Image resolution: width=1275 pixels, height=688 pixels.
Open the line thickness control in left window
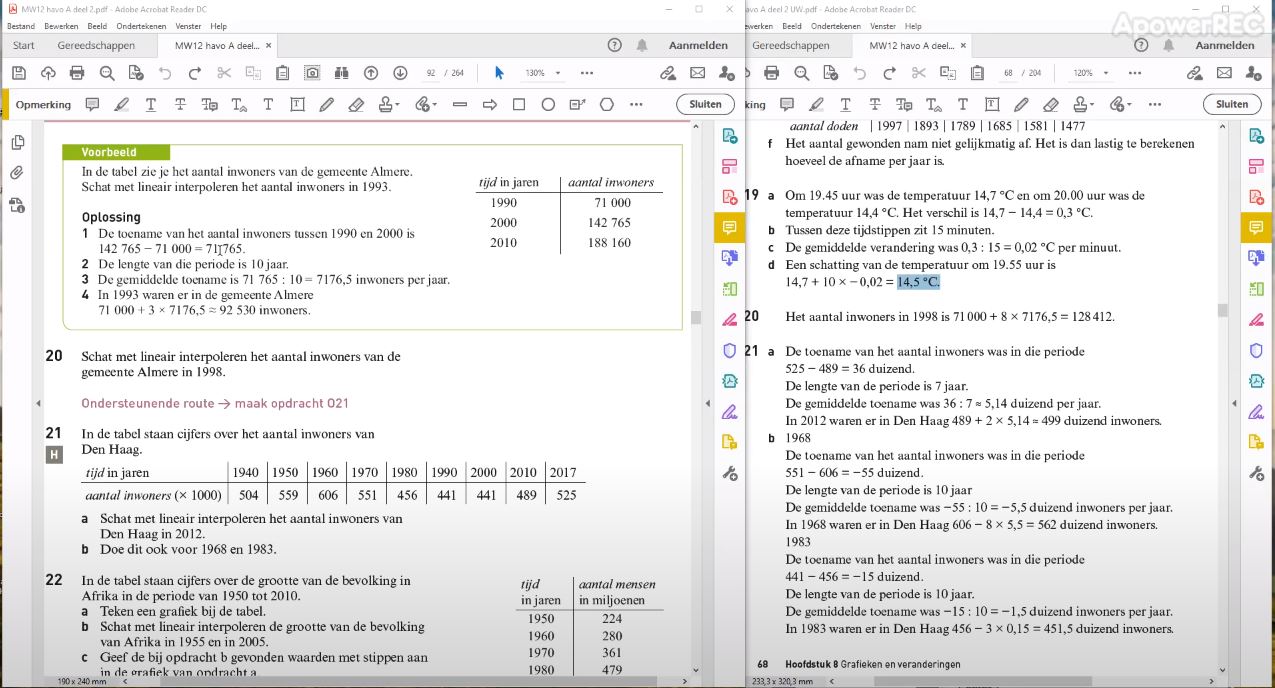[460, 104]
